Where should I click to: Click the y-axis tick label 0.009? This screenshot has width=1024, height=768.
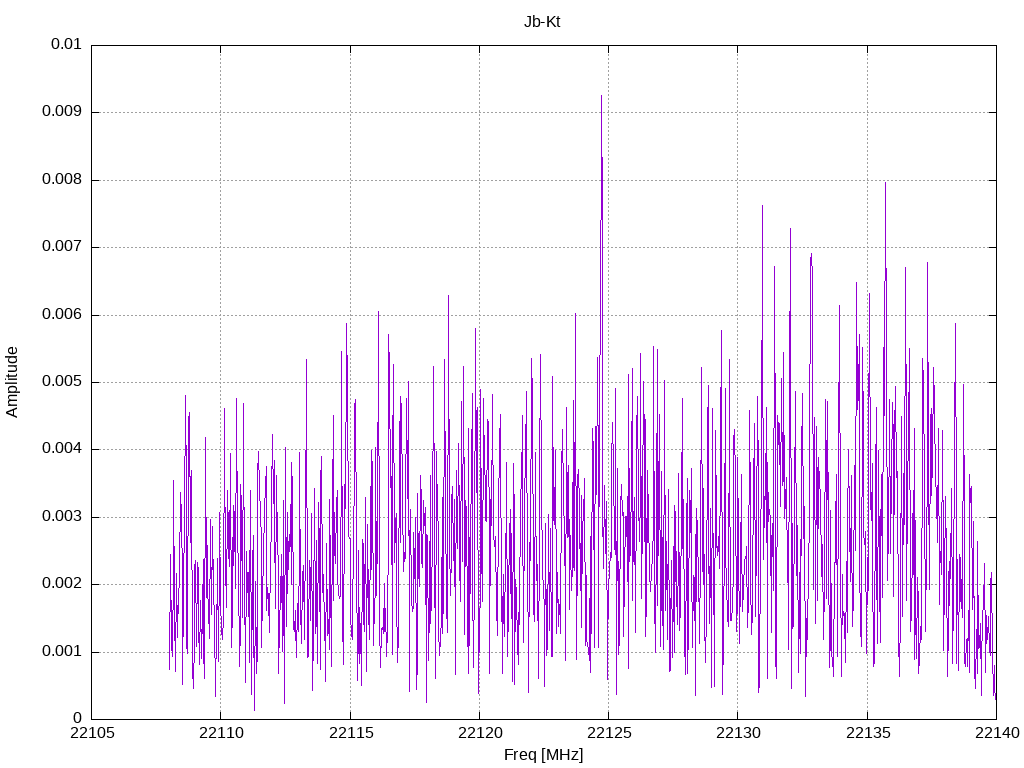tap(62, 112)
